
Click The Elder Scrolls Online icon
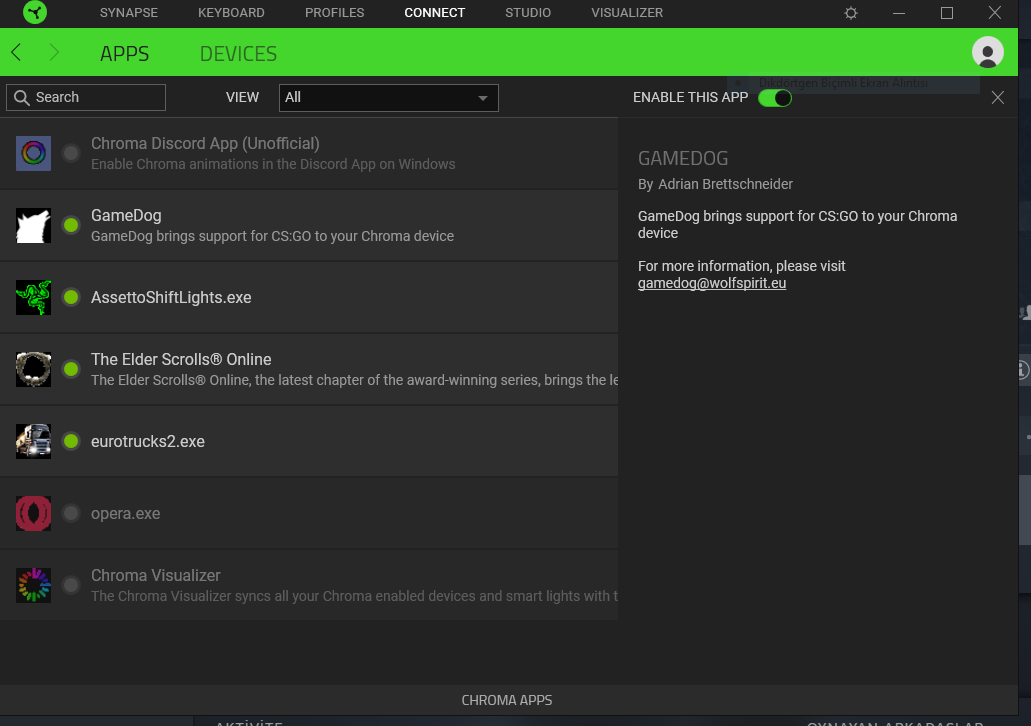[x=34, y=369]
